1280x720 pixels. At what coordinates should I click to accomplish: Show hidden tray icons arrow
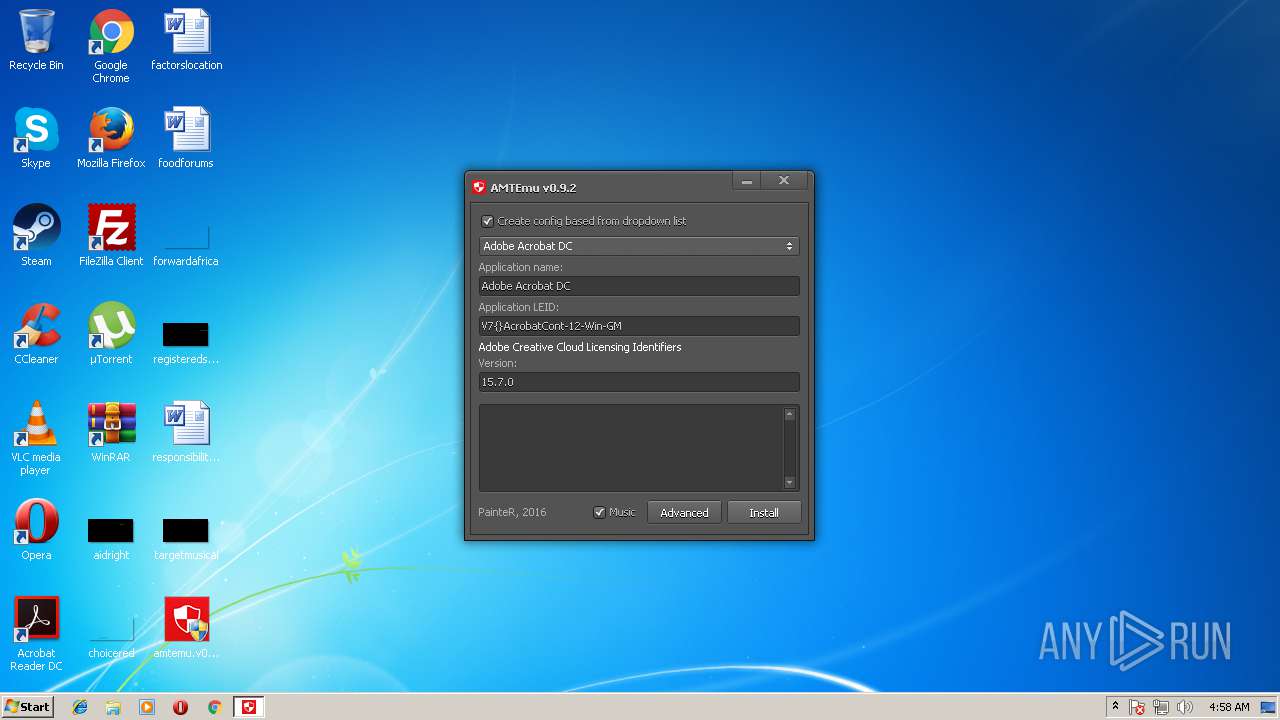click(x=1115, y=707)
